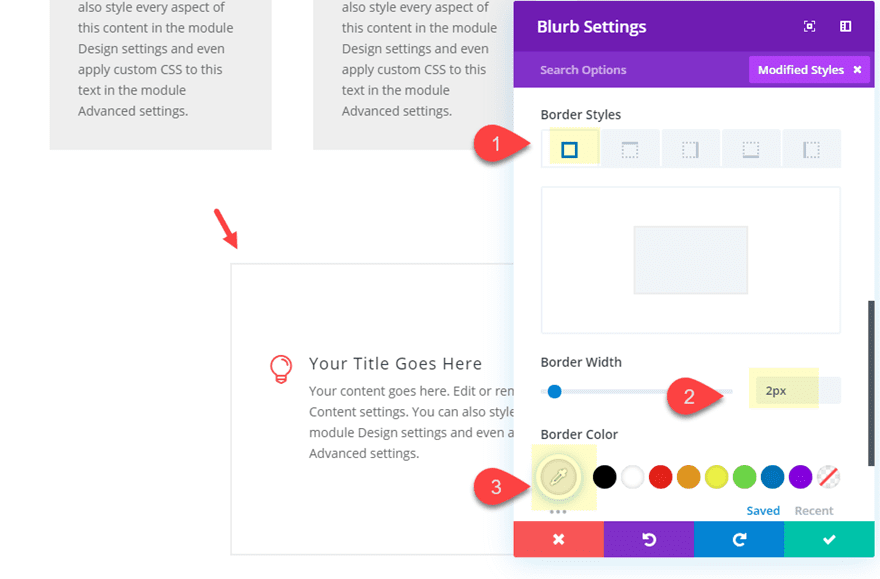The width and height of the screenshot is (880, 579).
Task: Select the left border style icon
Action: click(811, 150)
